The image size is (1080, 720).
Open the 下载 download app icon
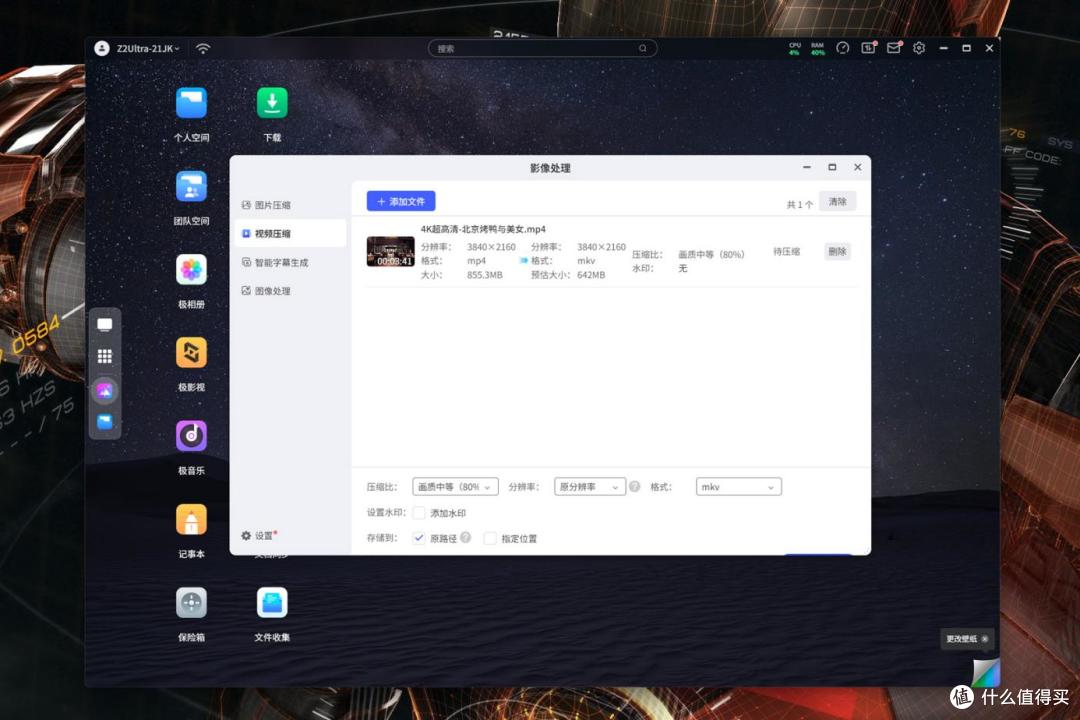(272, 104)
